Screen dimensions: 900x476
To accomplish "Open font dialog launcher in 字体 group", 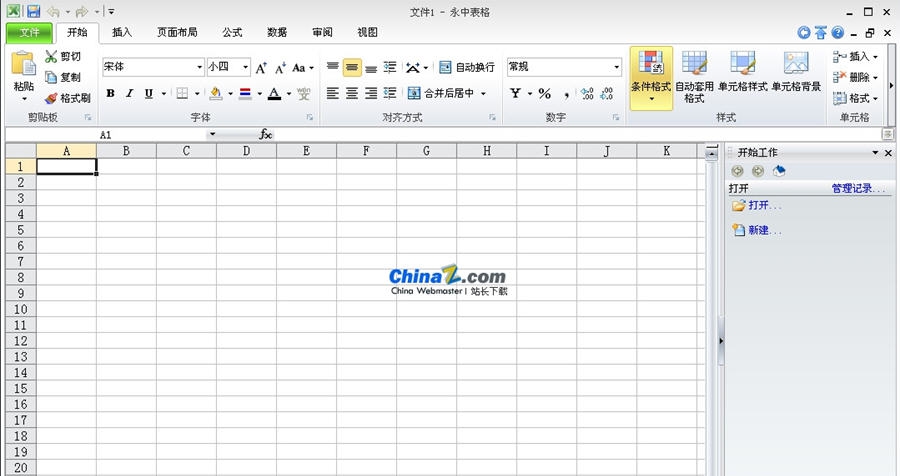I will (x=310, y=117).
